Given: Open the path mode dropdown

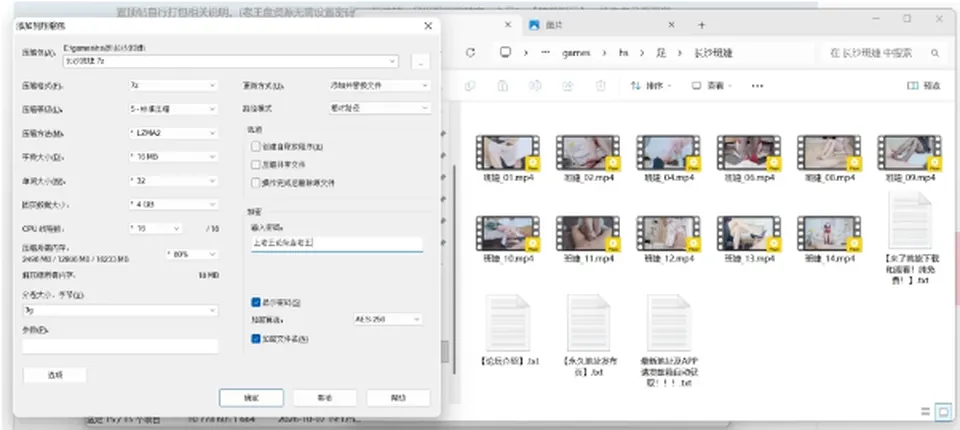Looking at the screenshot, I should pos(379,108).
